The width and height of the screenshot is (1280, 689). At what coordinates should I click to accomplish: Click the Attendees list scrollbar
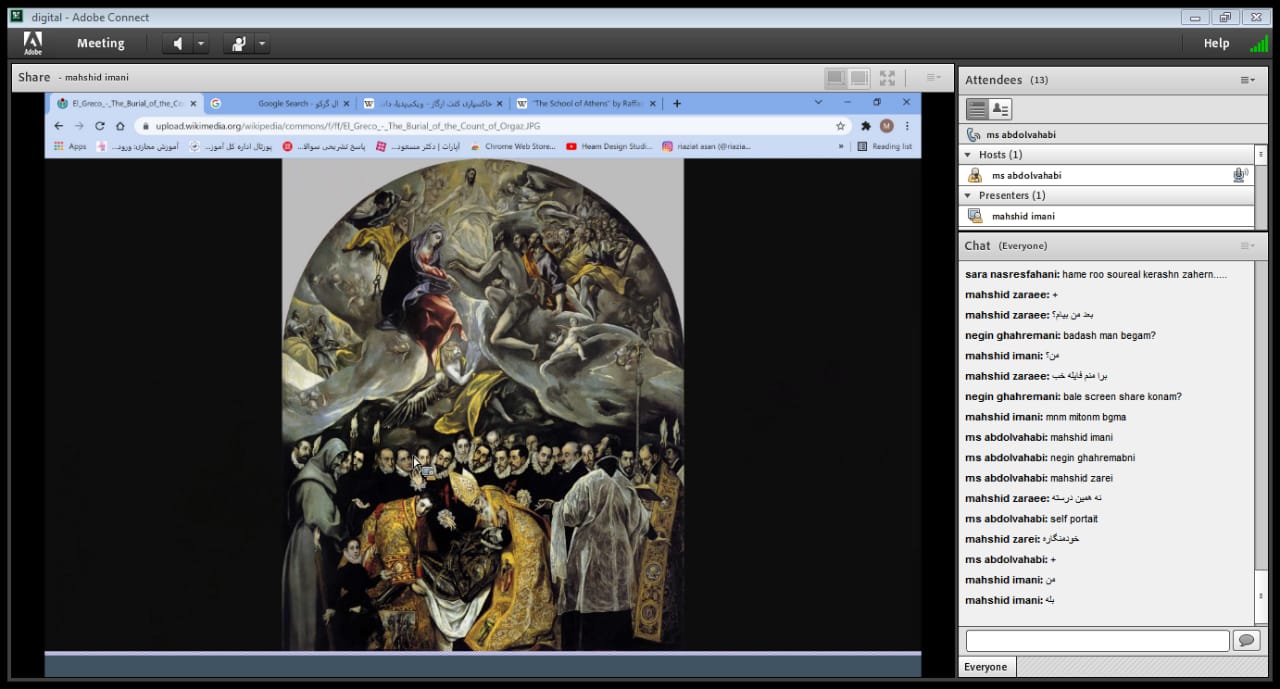(x=1260, y=186)
